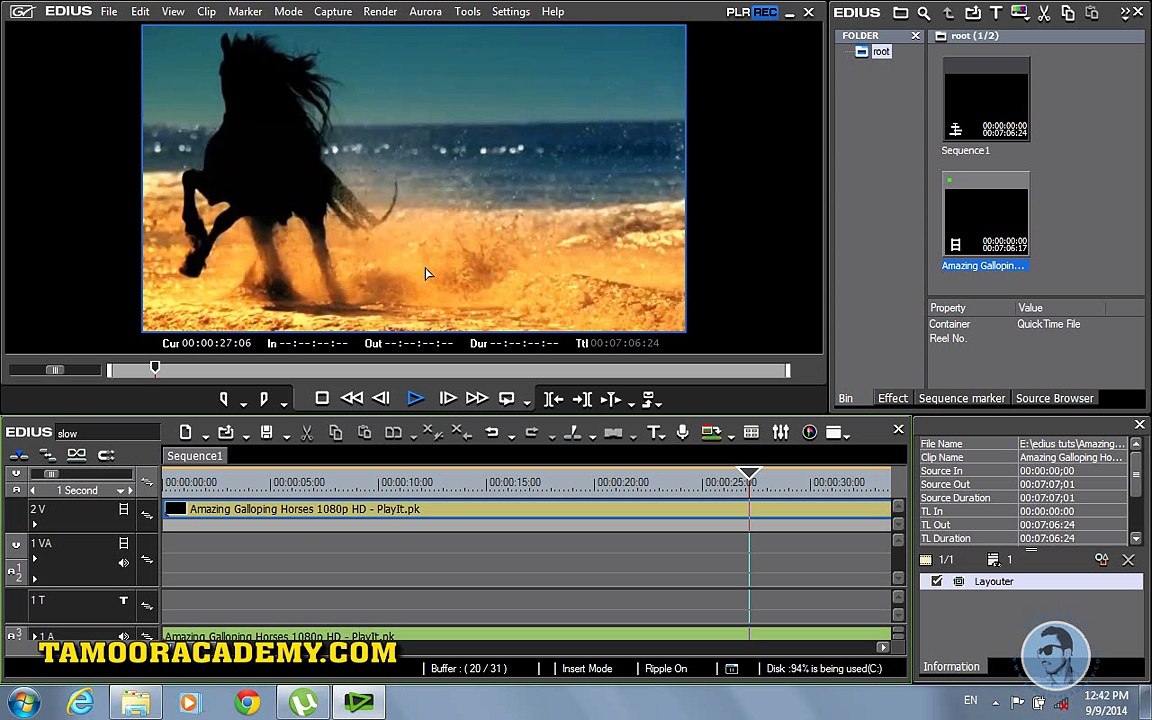1152x720 pixels.
Task: Expand the video part of track 1 VA
Action: pyautogui.click(x=34, y=559)
